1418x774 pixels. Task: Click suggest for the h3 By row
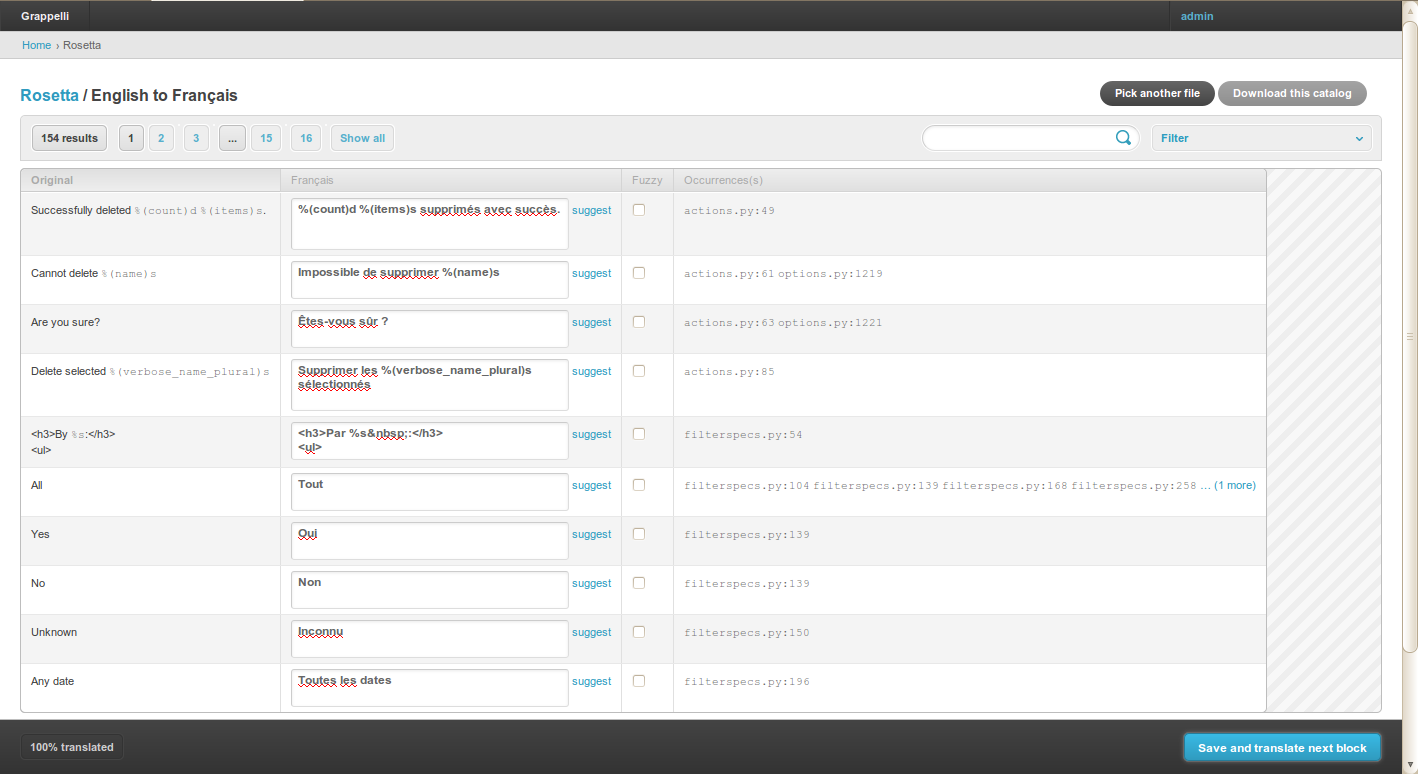point(591,434)
